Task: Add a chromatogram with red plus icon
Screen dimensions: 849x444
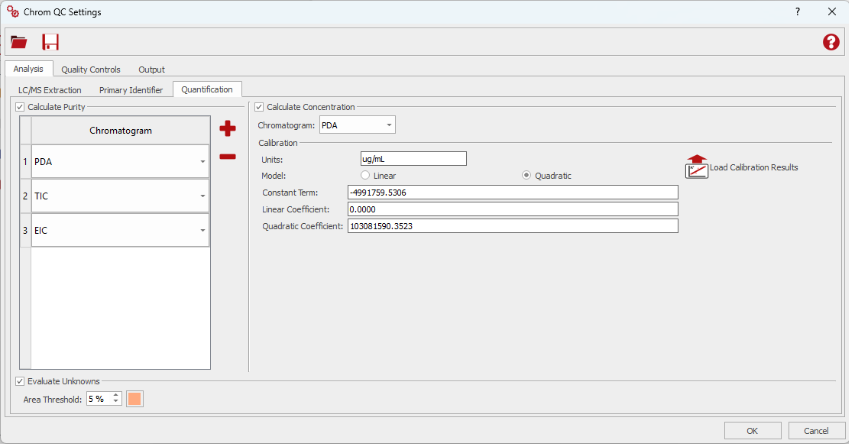Action: 227,129
